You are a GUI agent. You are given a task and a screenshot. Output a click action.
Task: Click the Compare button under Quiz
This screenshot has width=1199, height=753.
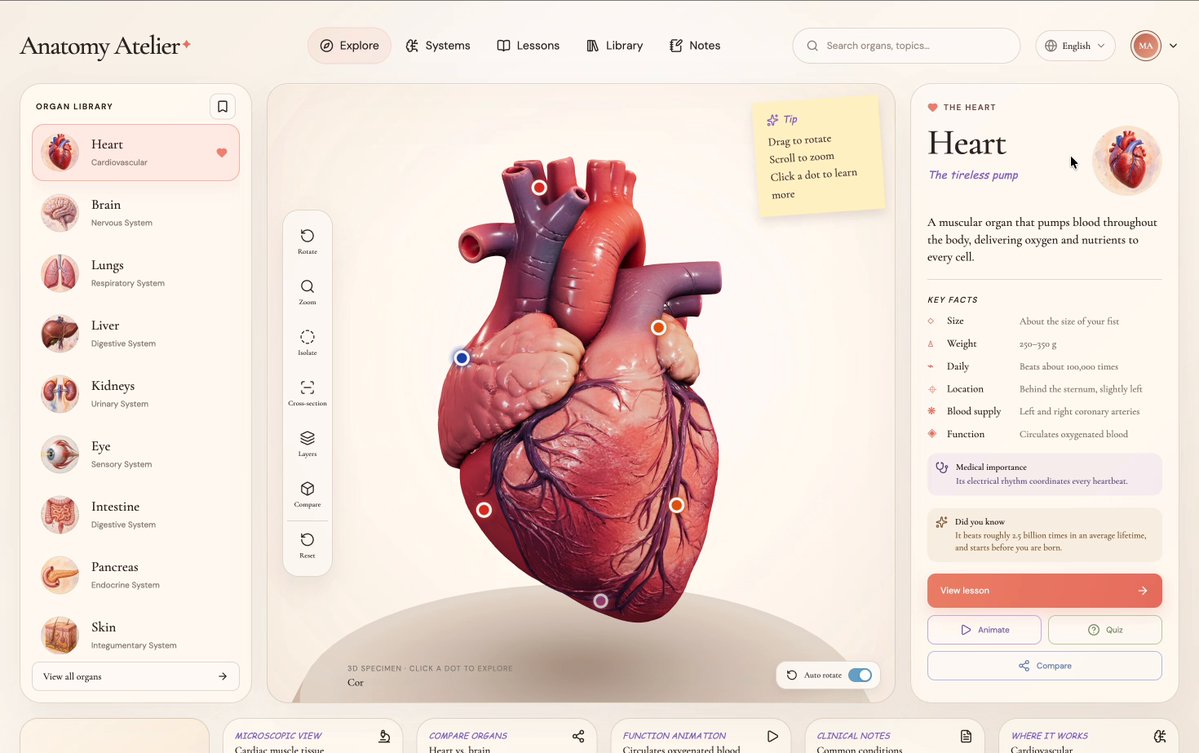[1045, 666]
